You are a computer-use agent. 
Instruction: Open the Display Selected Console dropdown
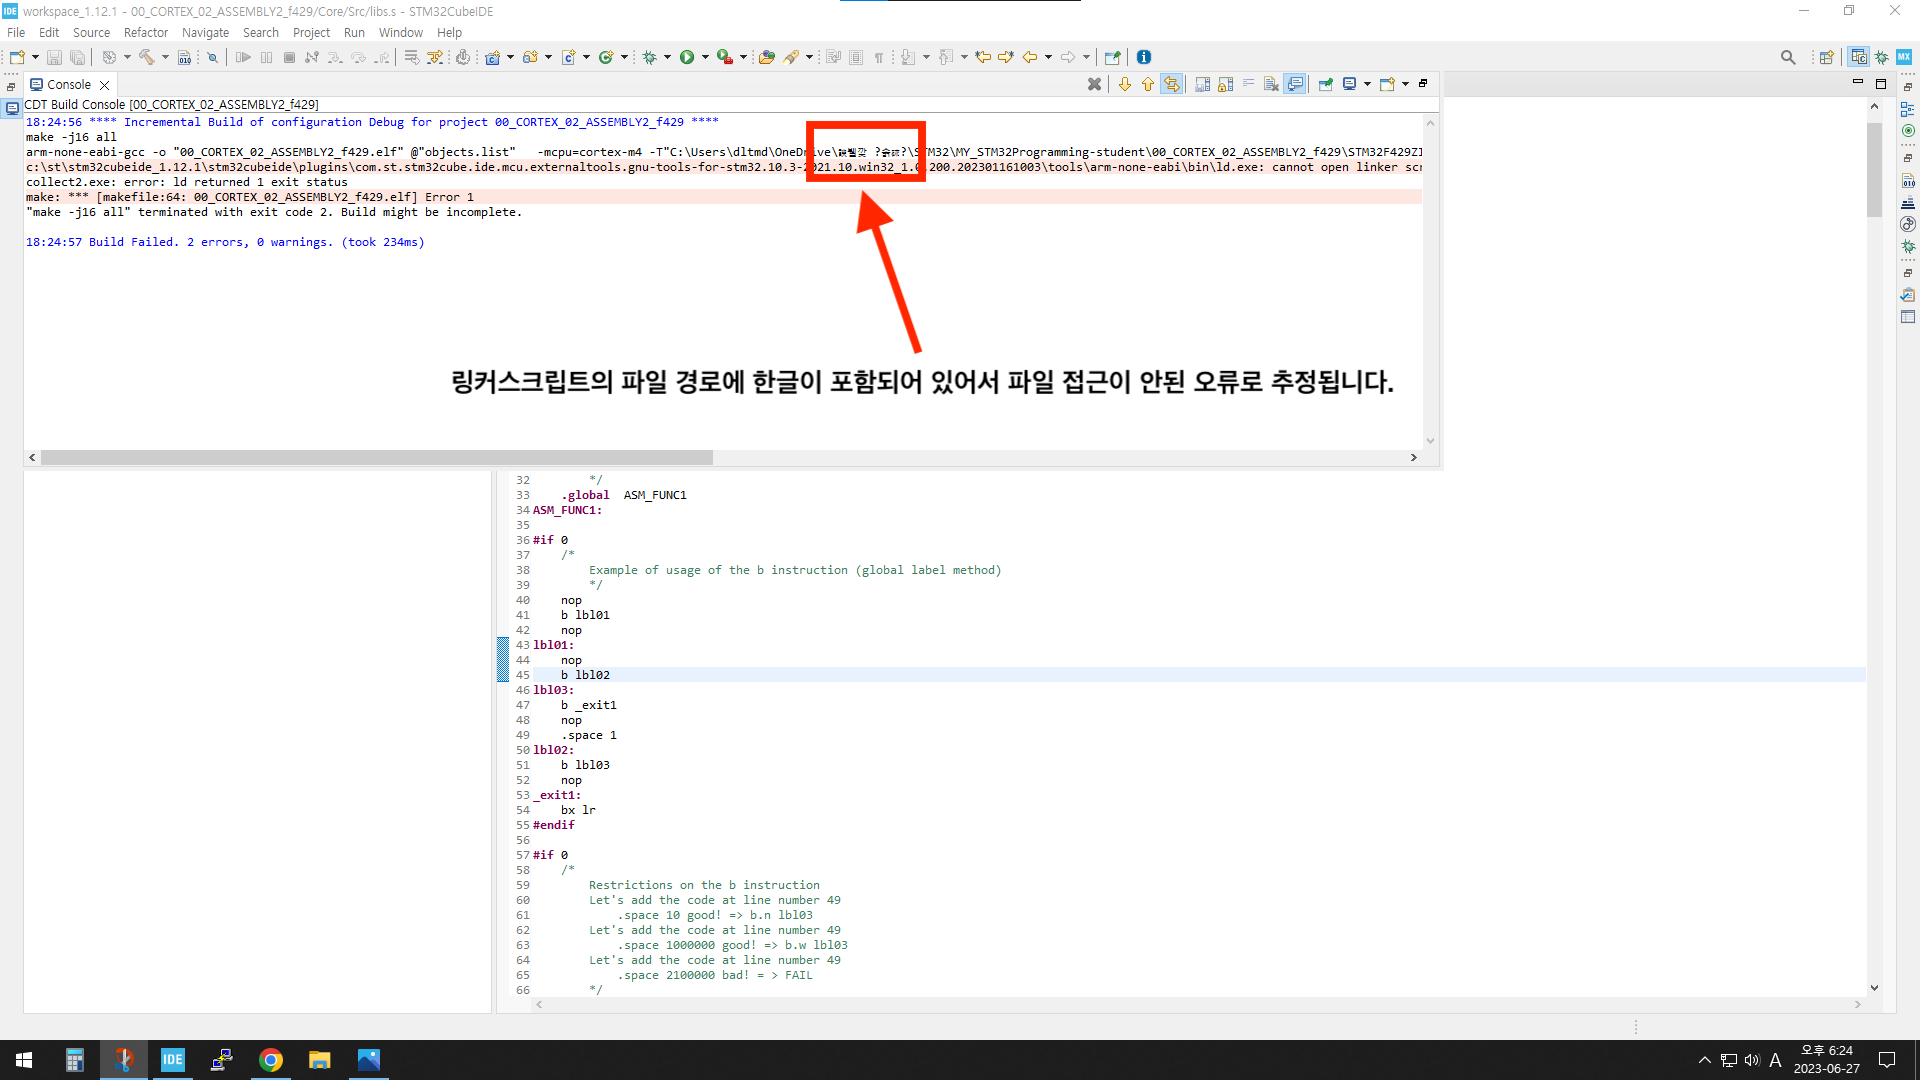[x=1367, y=84]
